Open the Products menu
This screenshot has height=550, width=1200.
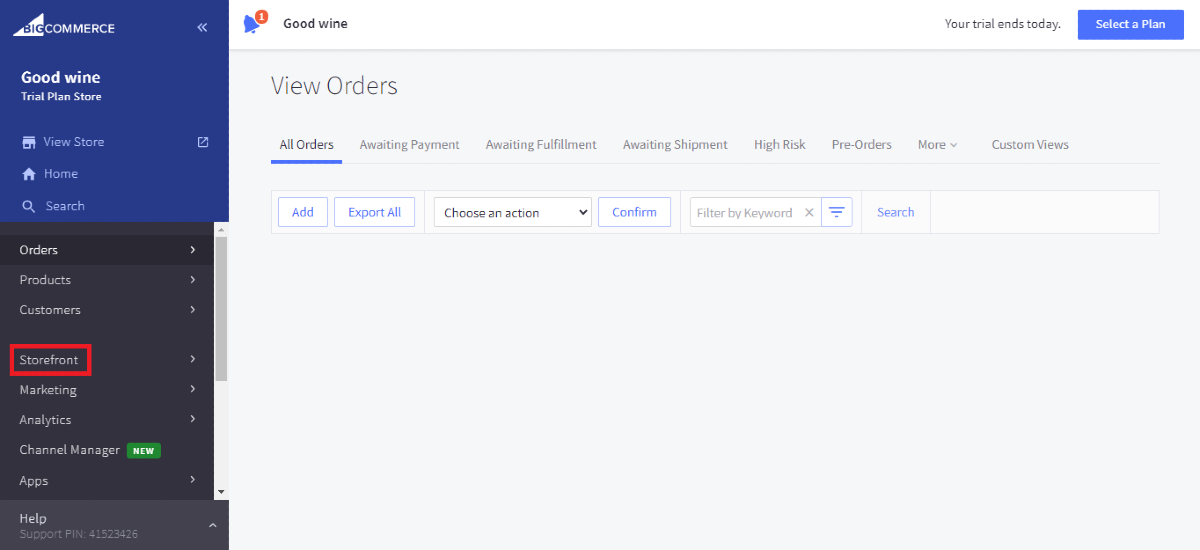point(45,280)
